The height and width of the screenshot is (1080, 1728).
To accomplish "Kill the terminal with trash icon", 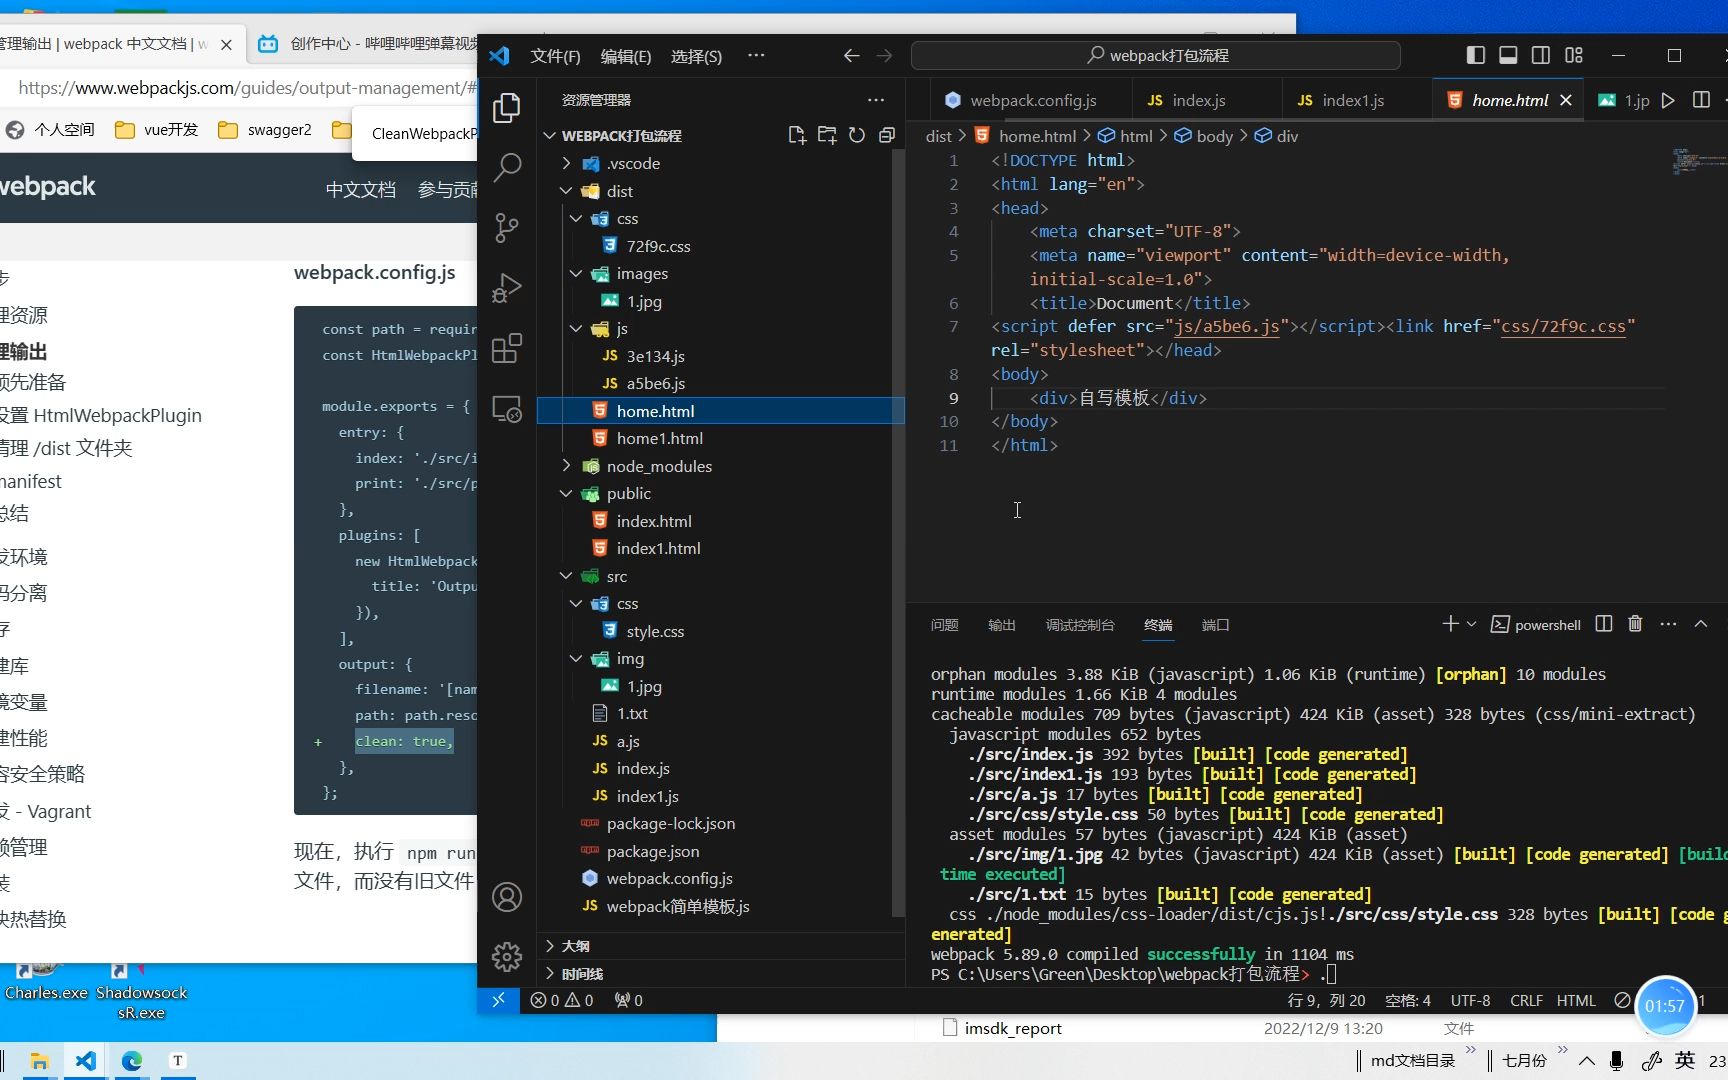I will pyautogui.click(x=1635, y=624).
